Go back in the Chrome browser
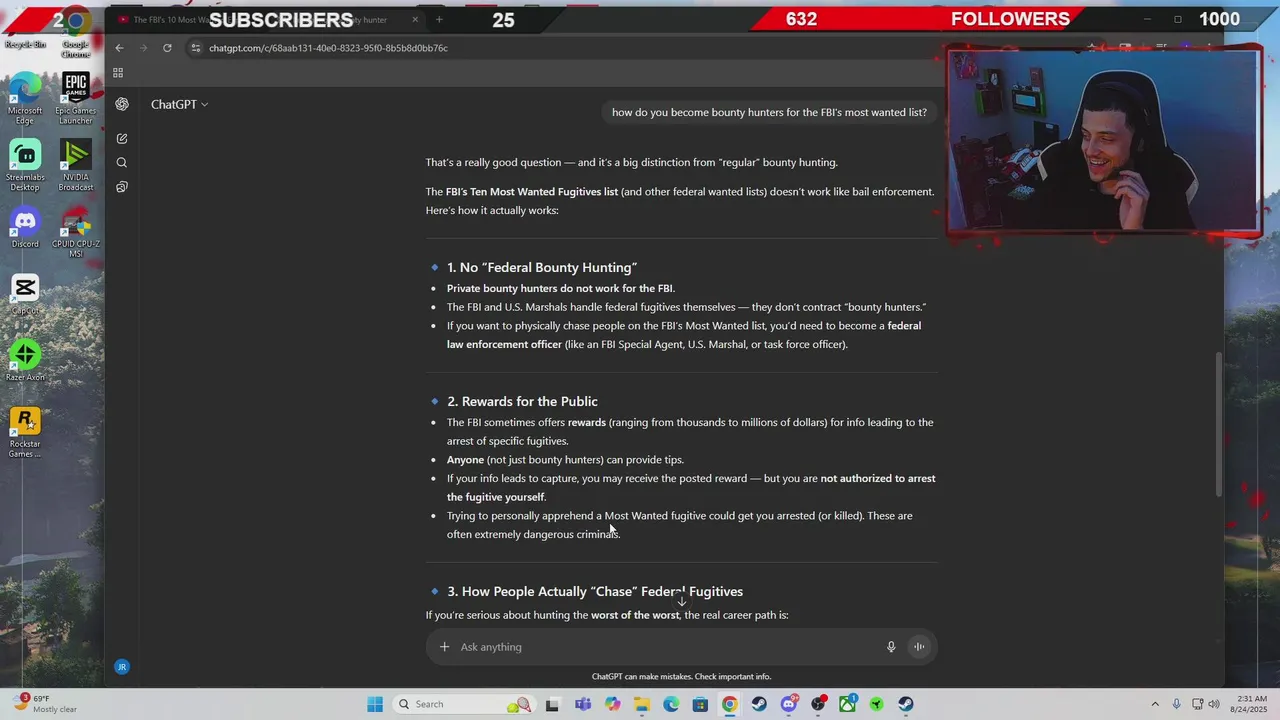 [x=119, y=48]
